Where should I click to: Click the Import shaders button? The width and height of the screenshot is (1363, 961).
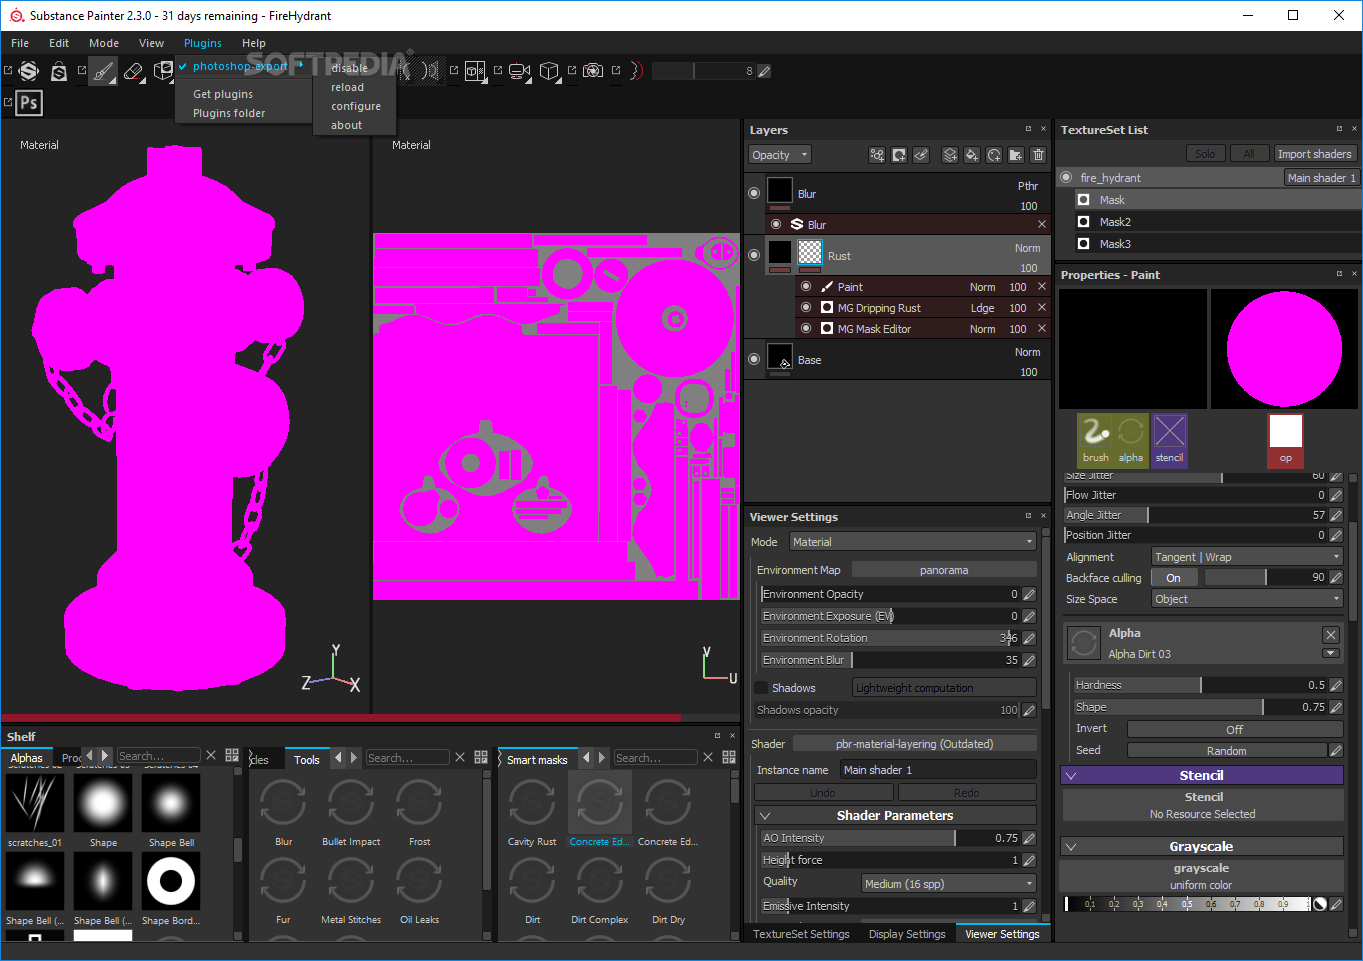coord(1314,154)
